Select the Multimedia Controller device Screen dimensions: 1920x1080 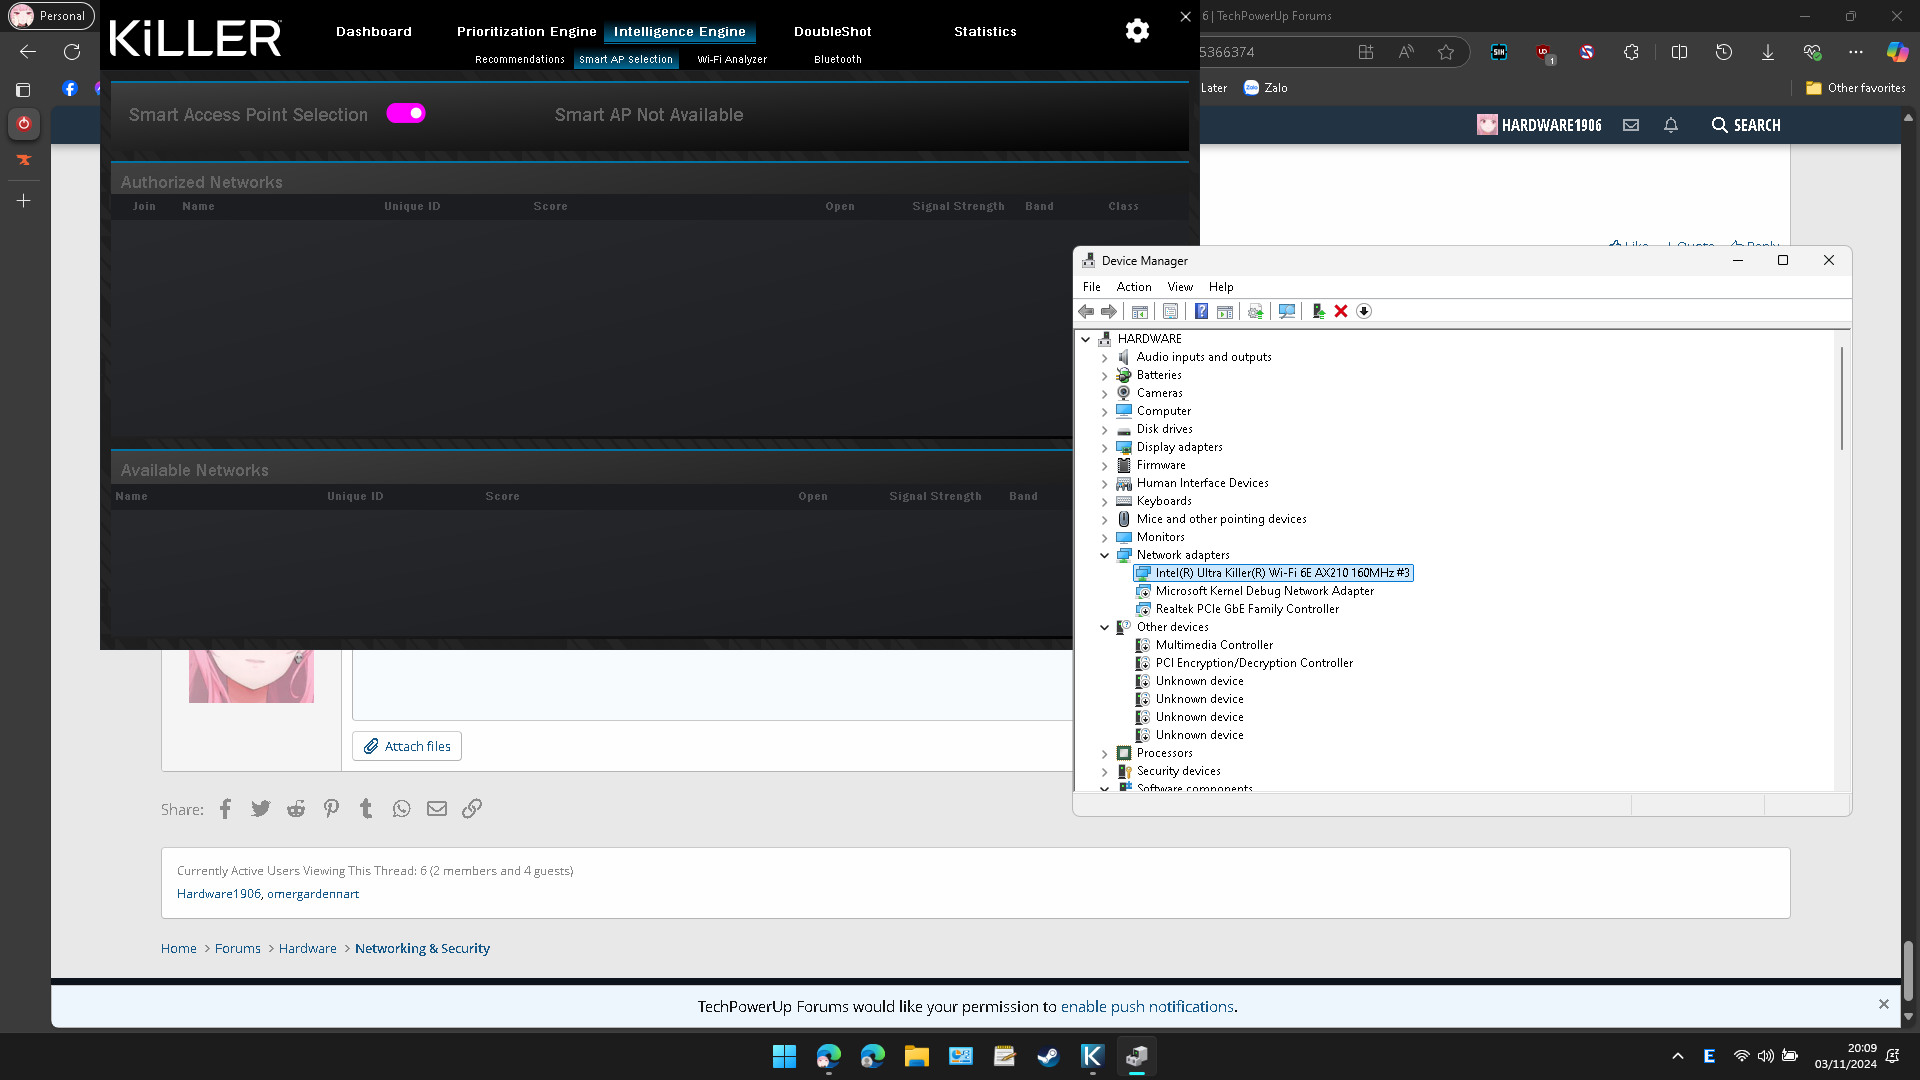pyautogui.click(x=1214, y=645)
